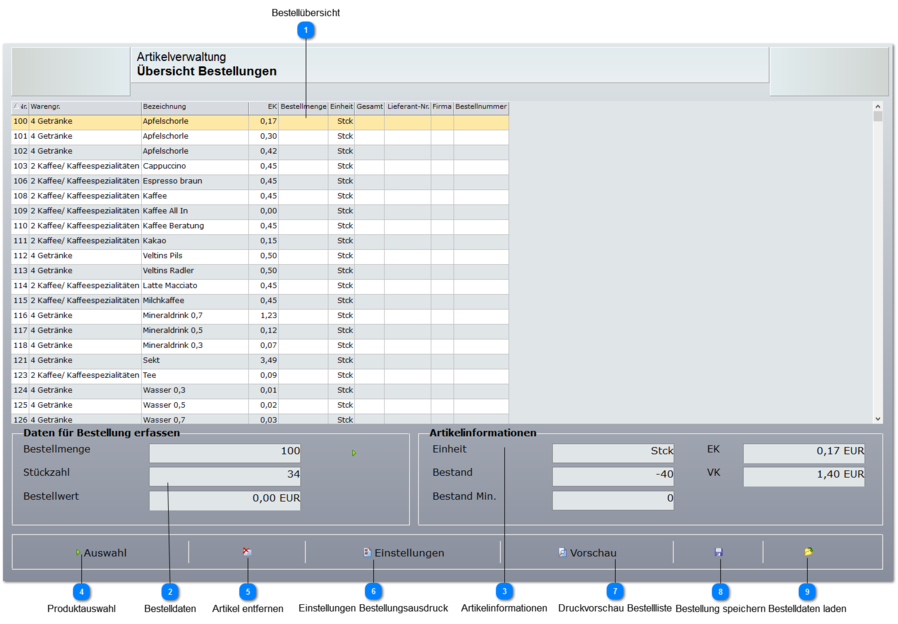Open the Vorschau print preview

pos(587,552)
